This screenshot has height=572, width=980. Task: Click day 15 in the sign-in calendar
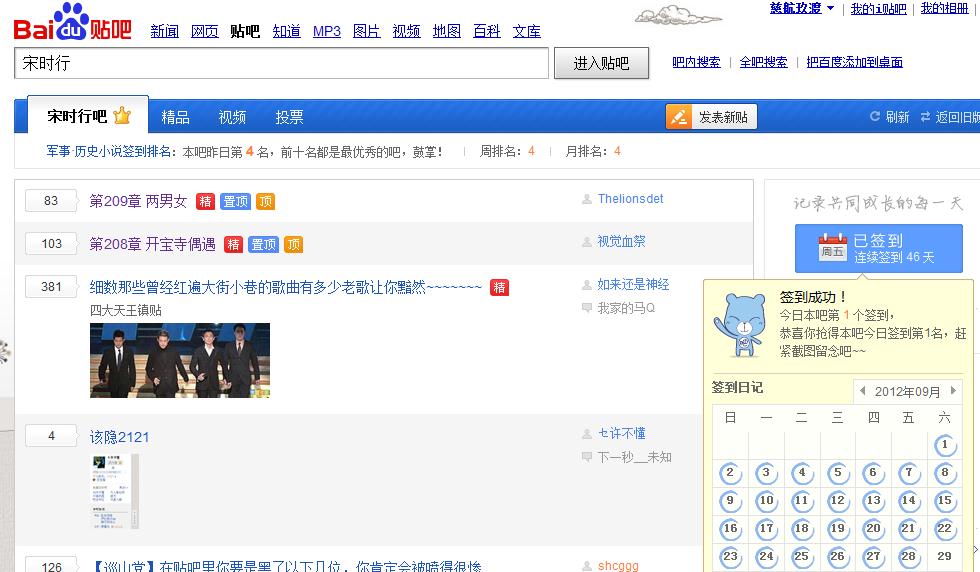[944, 500]
